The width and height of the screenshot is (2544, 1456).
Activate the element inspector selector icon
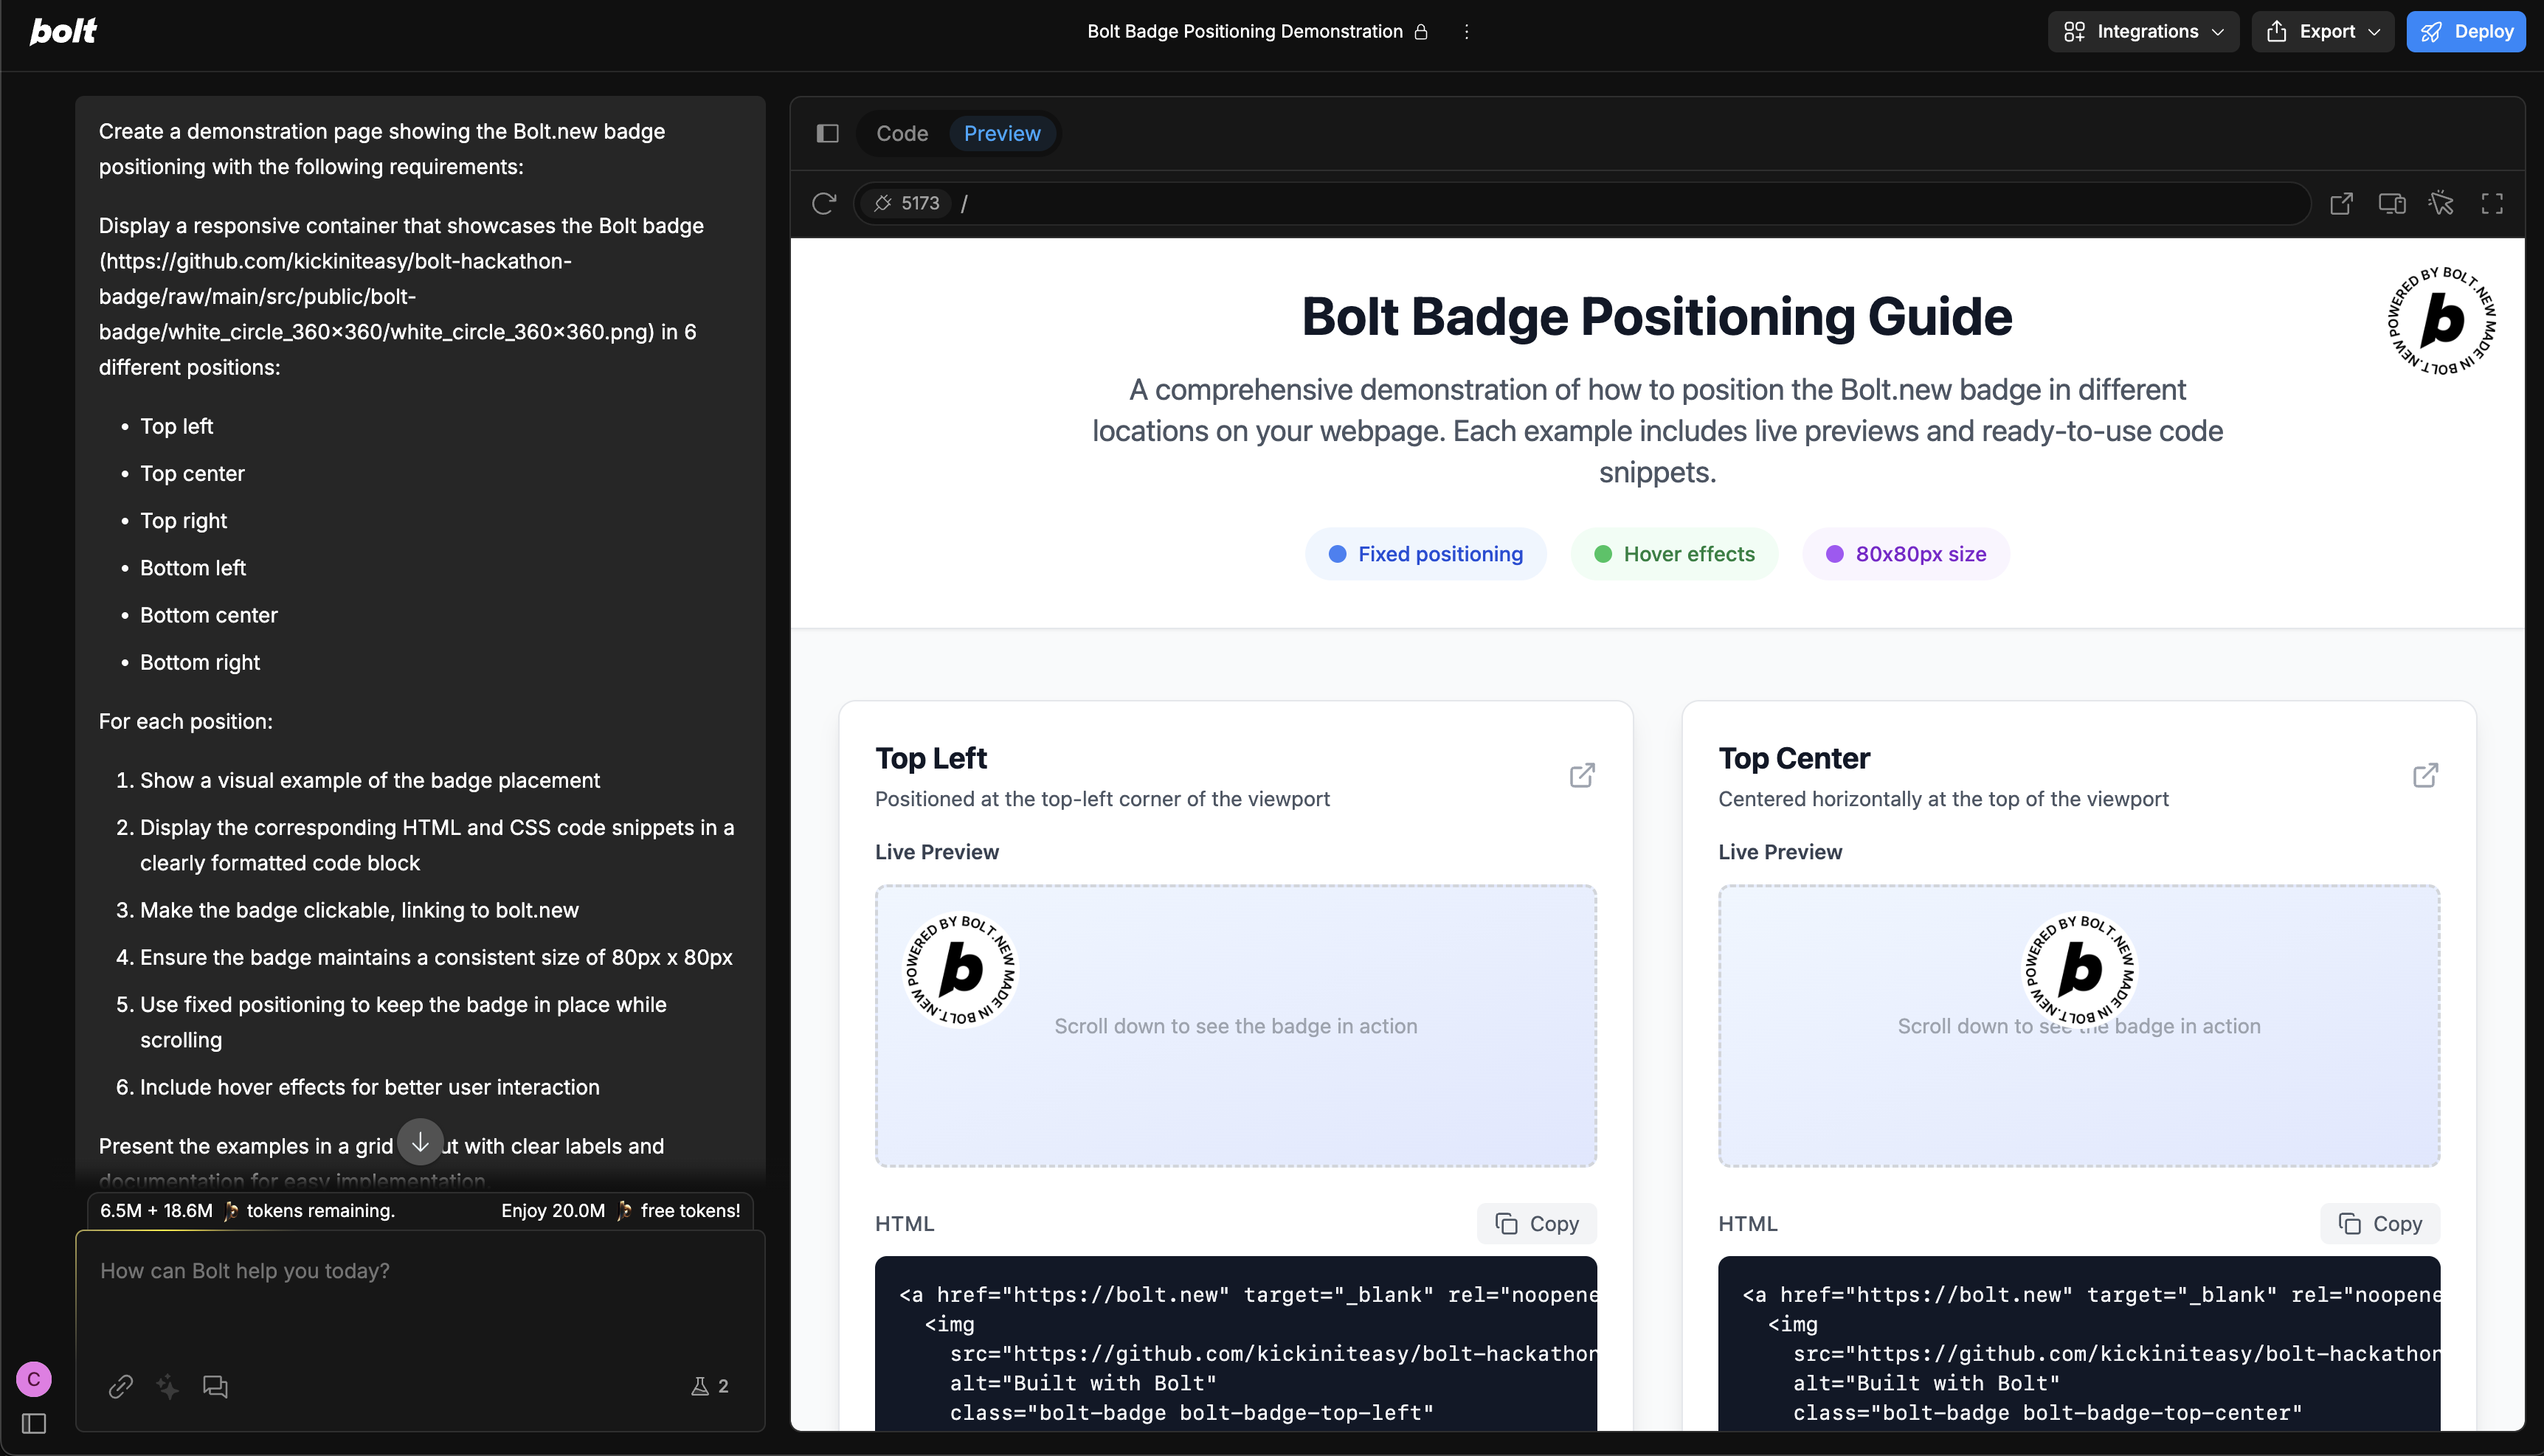[x=2441, y=203]
